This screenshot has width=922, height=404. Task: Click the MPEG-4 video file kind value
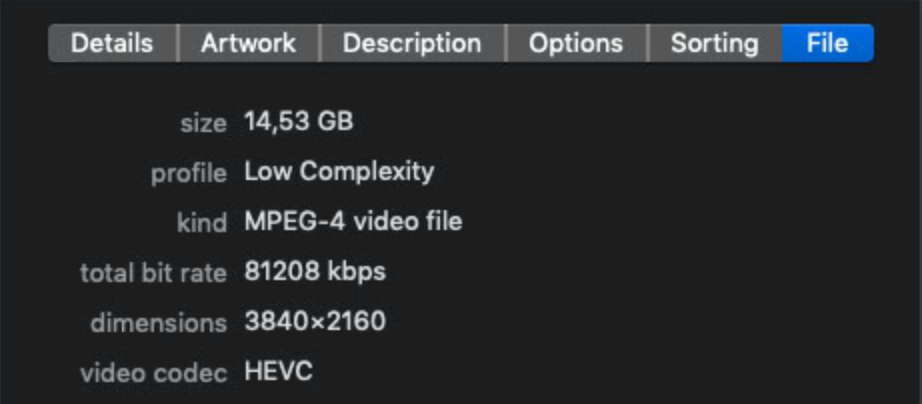click(x=353, y=222)
